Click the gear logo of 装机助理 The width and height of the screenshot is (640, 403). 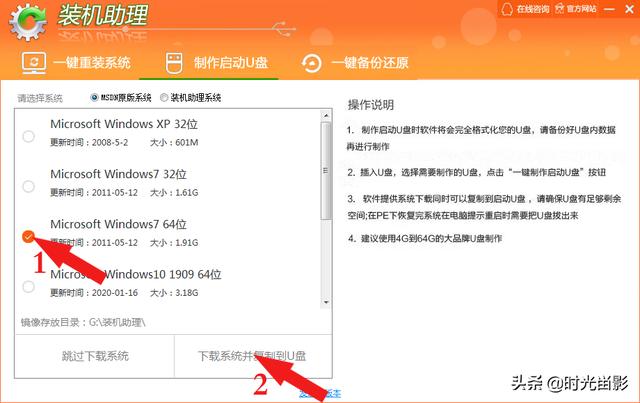pyautogui.click(x=28, y=22)
